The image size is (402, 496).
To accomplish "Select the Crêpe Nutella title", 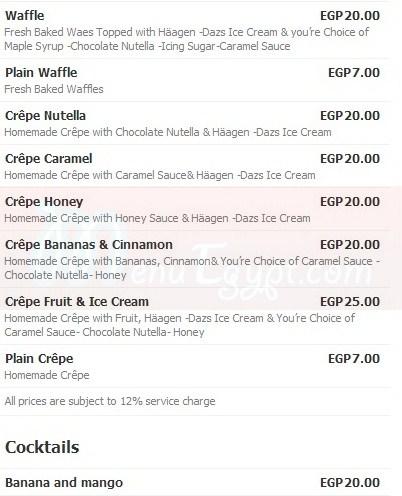I will click(x=45, y=116).
